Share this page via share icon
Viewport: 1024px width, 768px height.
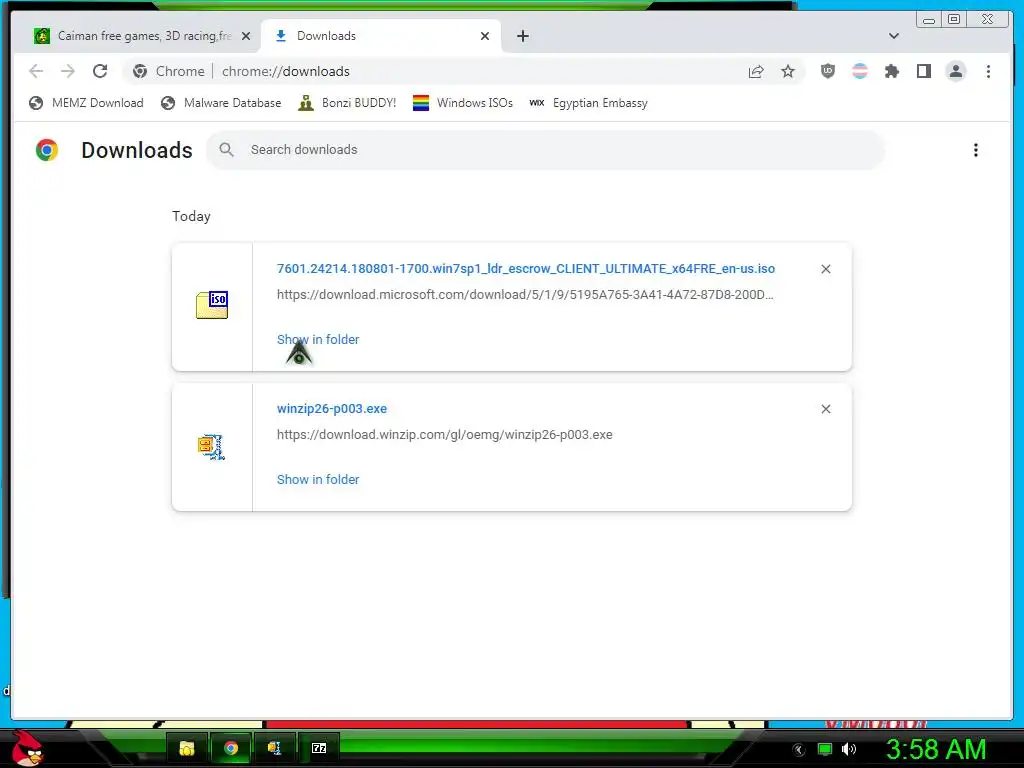(x=756, y=71)
